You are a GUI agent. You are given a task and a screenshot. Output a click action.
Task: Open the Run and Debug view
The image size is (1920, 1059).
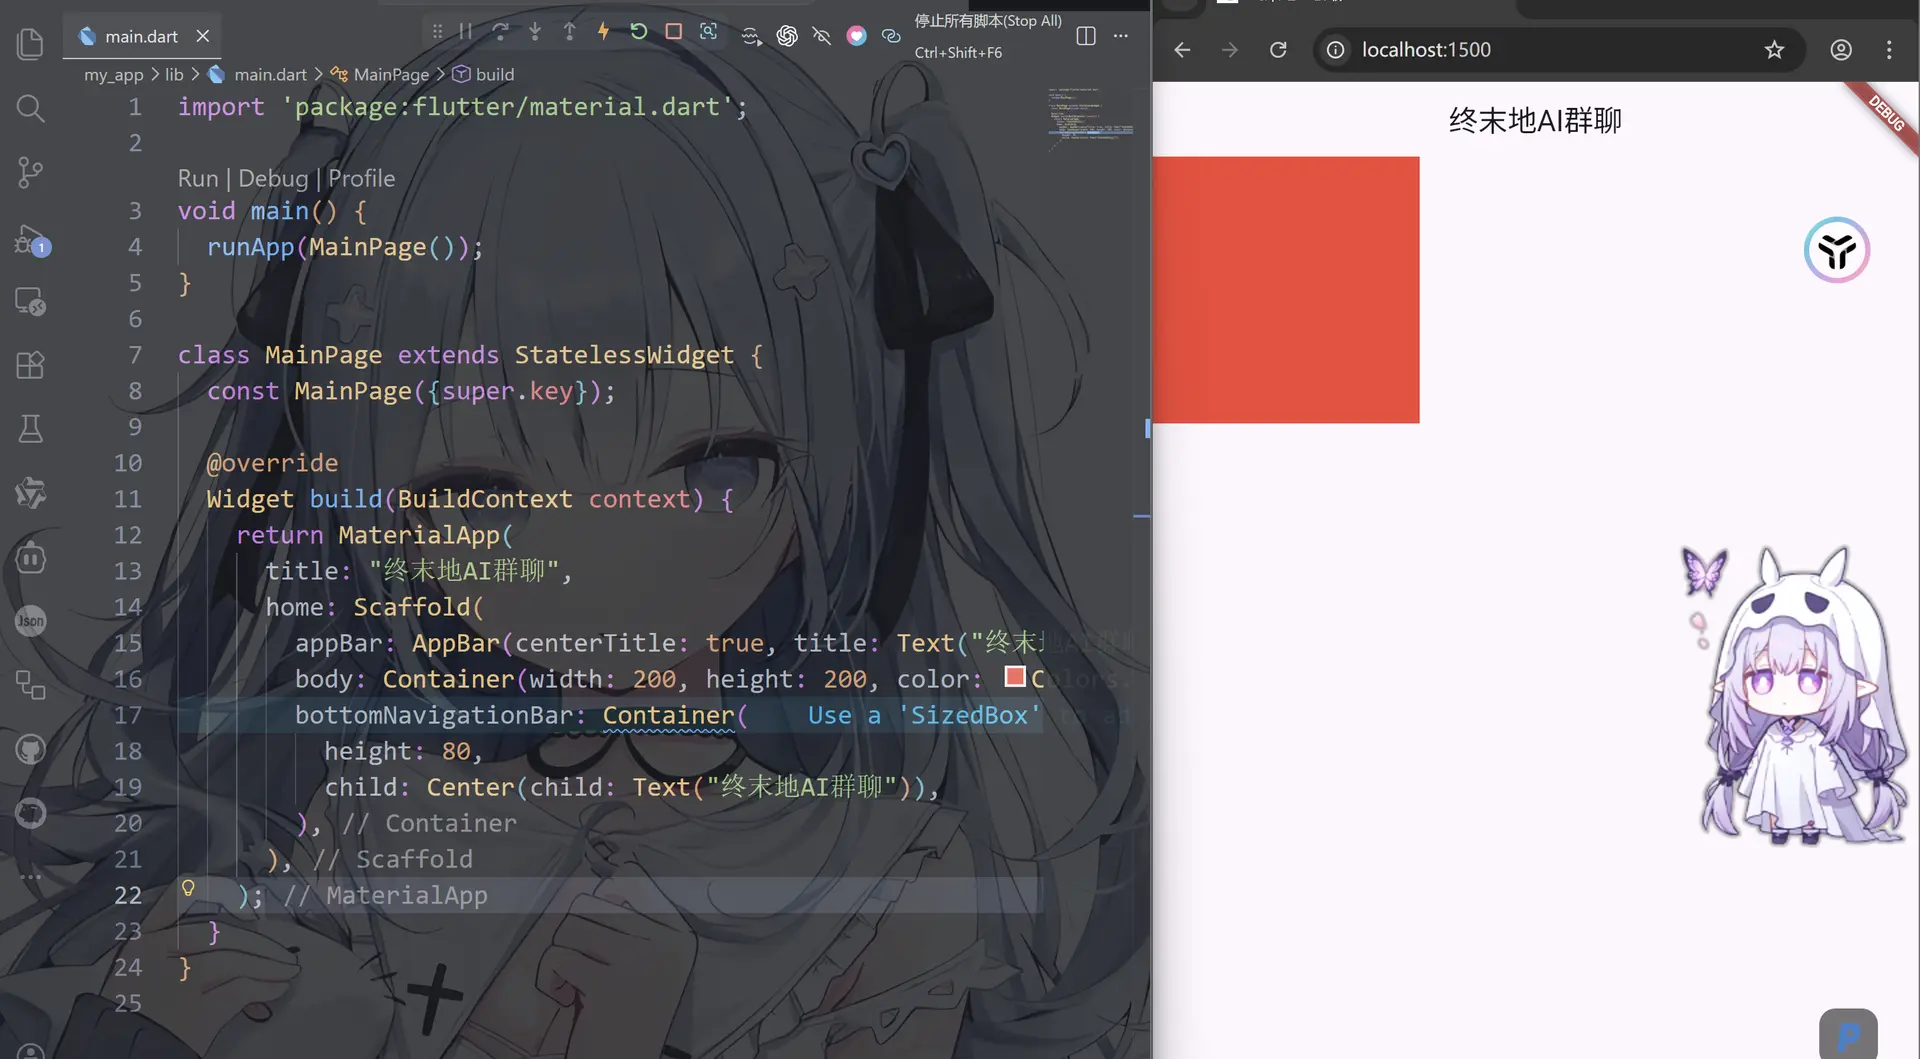30,240
